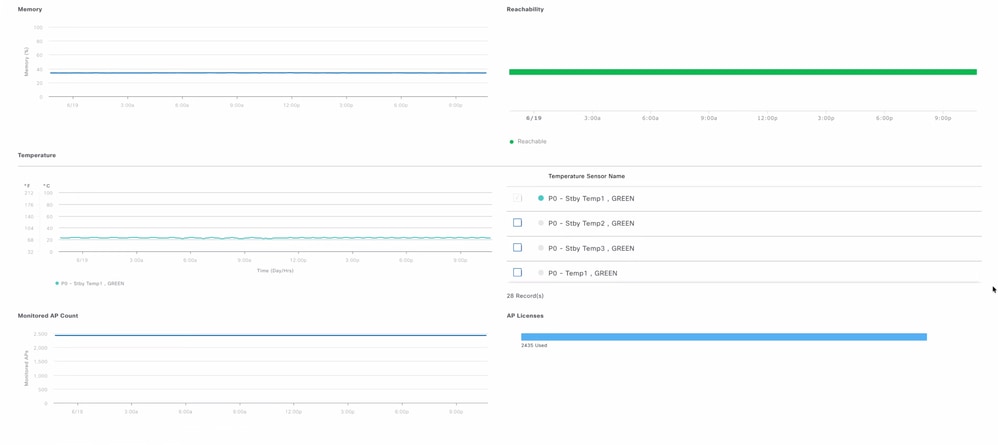
Task: Click the 'Memory (%)' axis title
Action: pyautogui.click(x=27, y=62)
